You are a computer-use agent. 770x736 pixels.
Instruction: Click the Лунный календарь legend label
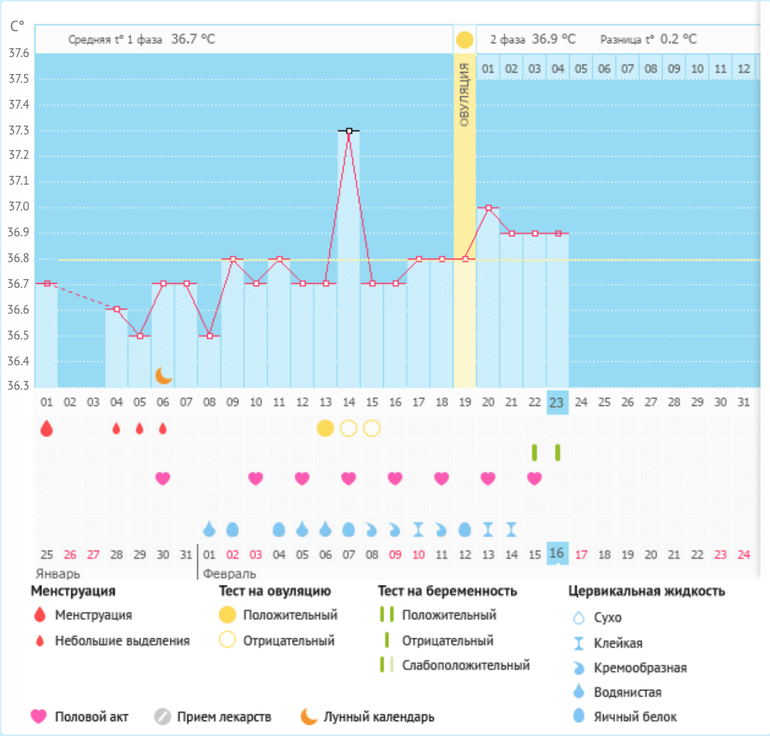(x=380, y=716)
